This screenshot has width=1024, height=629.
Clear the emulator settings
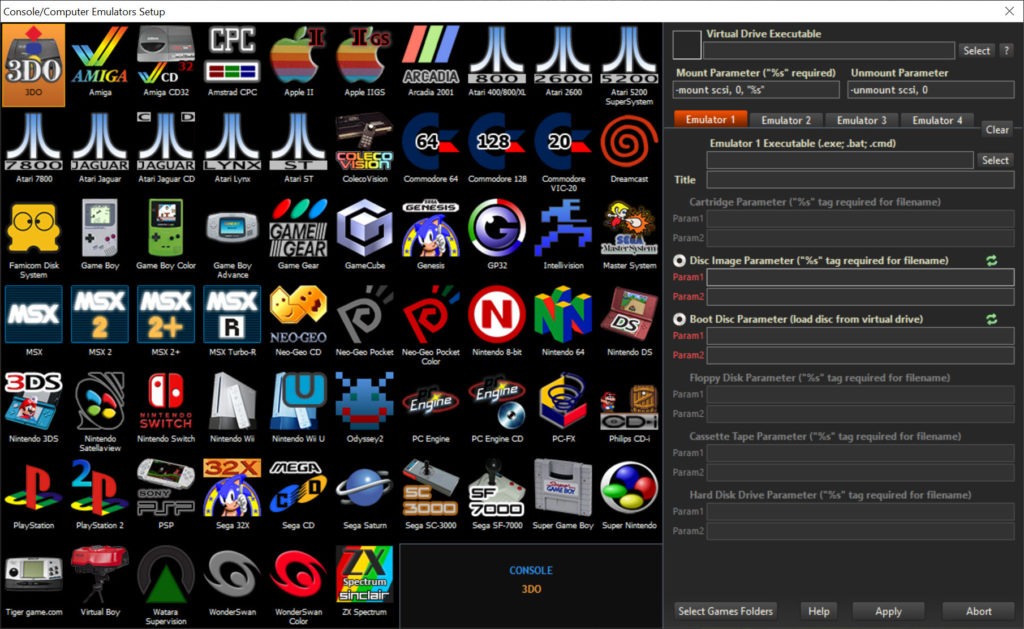click(x=997, y=129)
